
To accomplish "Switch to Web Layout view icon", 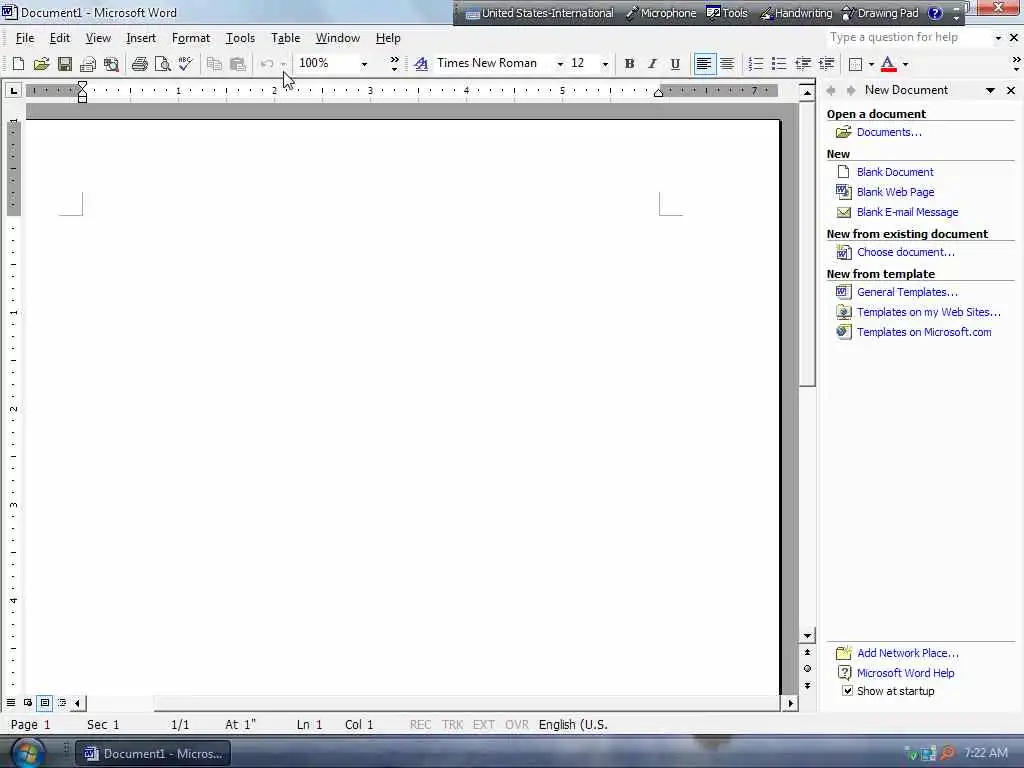I will pyautogui.click(x=28, y=703).
